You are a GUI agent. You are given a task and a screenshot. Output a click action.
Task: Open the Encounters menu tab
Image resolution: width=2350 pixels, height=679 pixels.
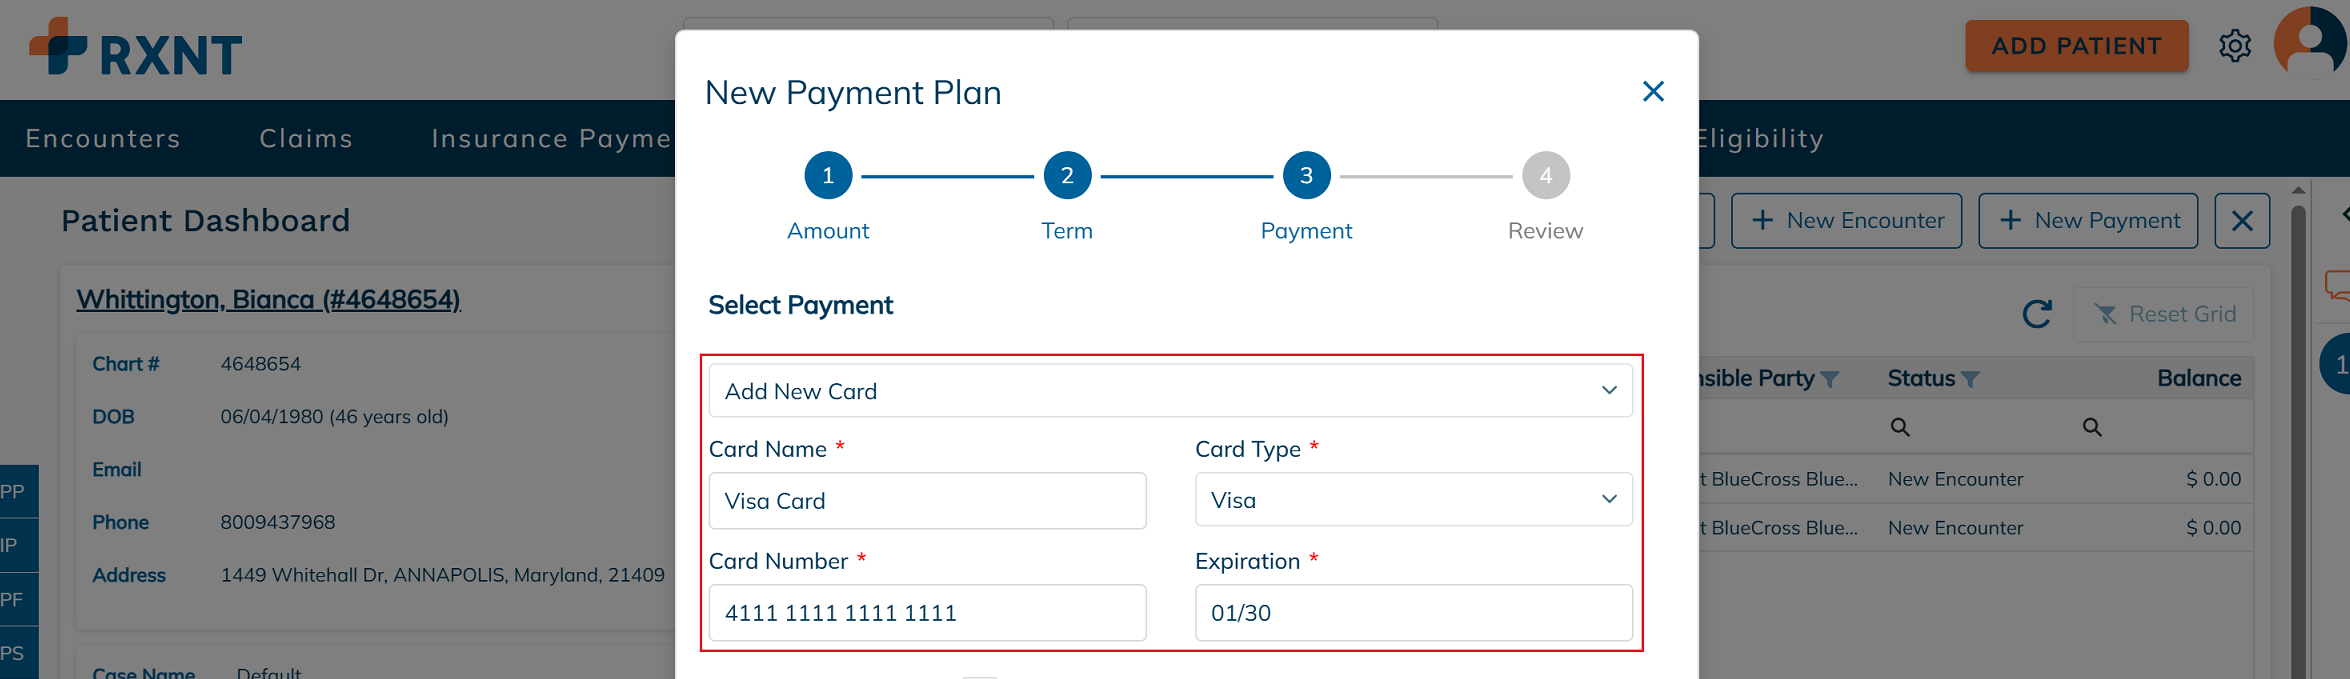tap(103, 138)
